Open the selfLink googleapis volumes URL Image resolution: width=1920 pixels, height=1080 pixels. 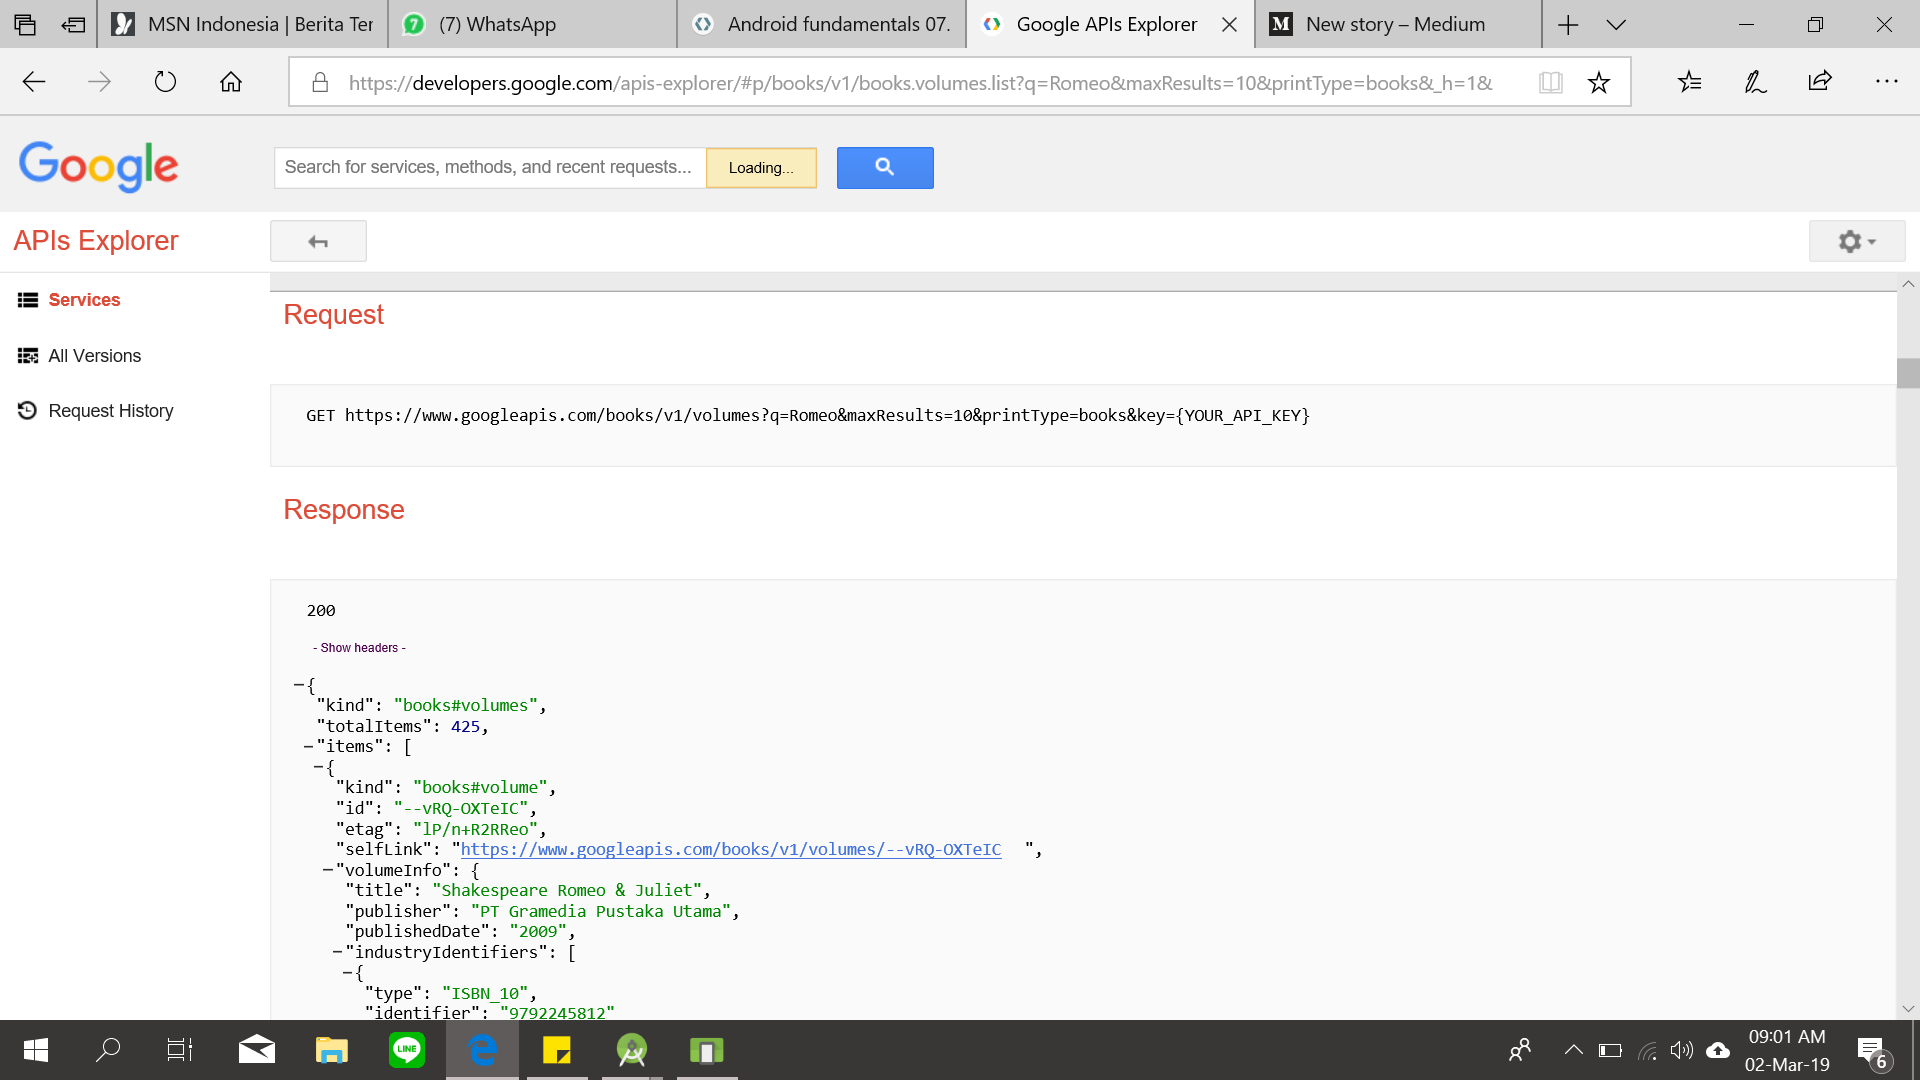pyautogui.click(x=730, y=849)
